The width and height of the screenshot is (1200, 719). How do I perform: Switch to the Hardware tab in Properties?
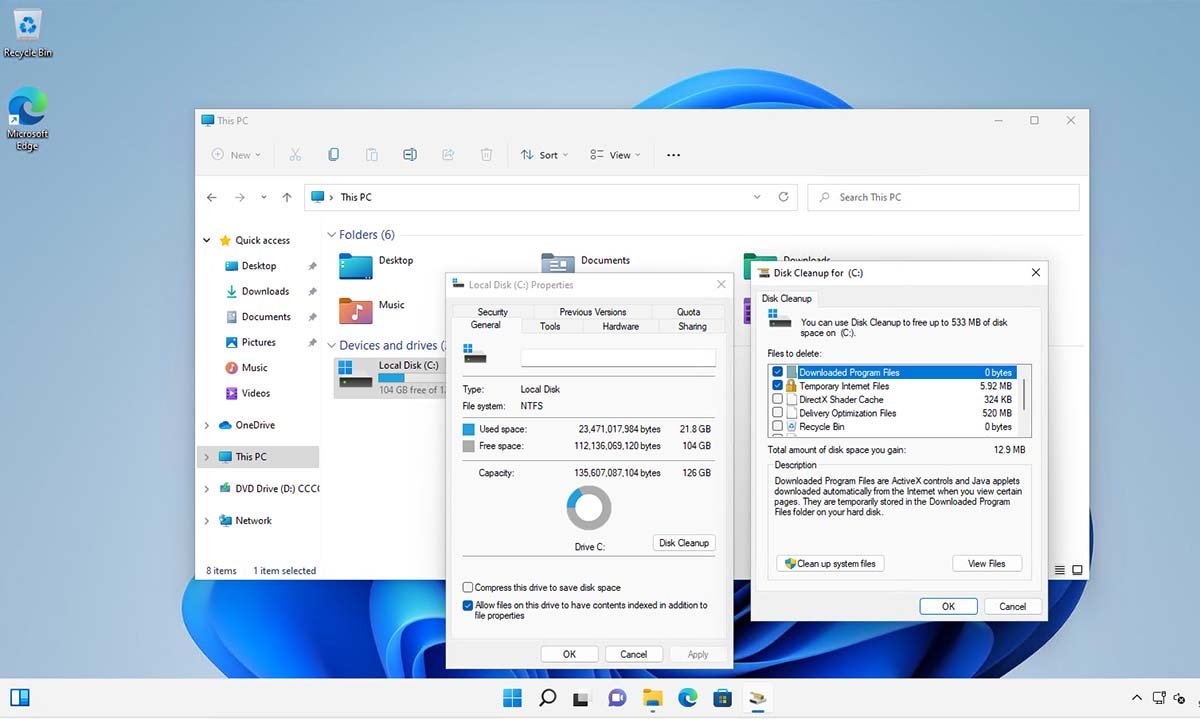coord(620,325)
